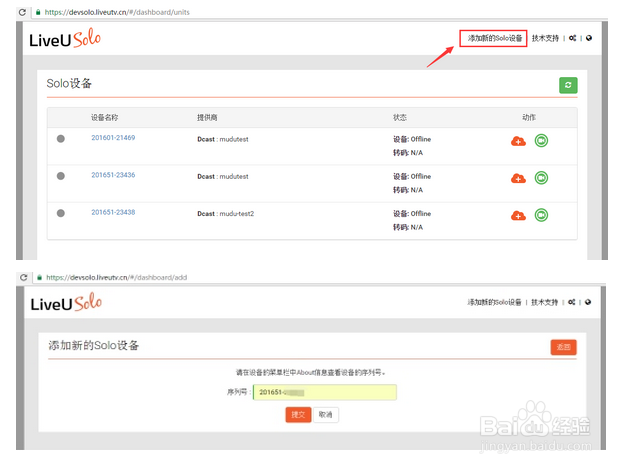Click the orange 提交 submit button
626x468 pixels.
point(298,414)
